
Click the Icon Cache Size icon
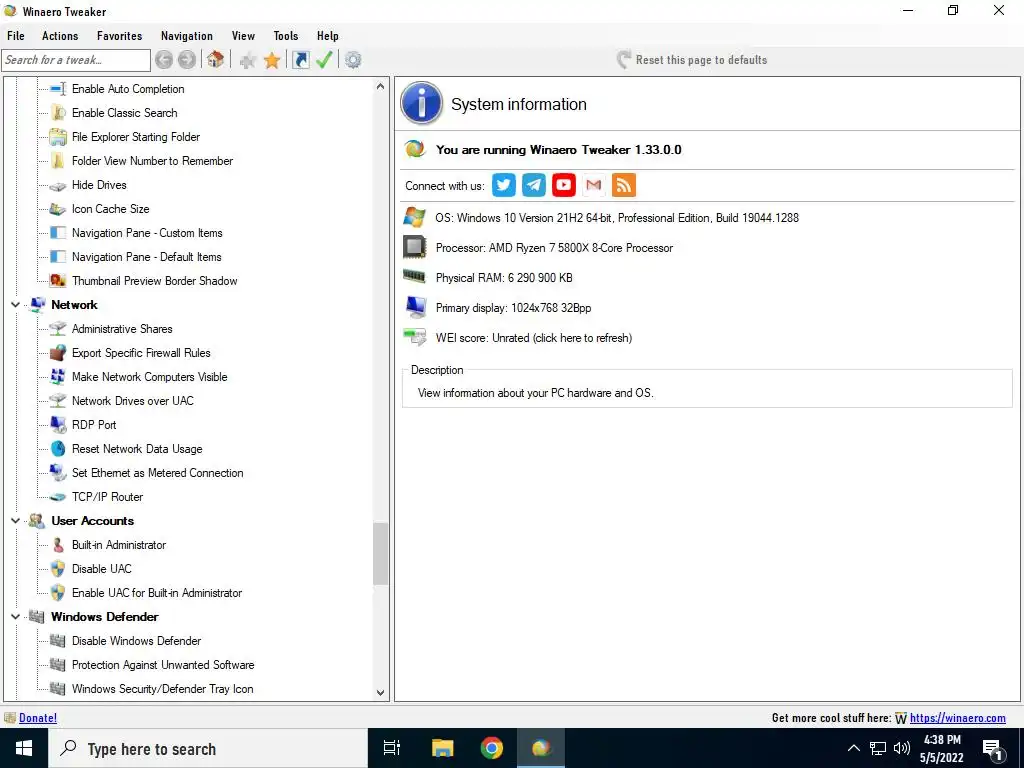click(x=58, y=209)
